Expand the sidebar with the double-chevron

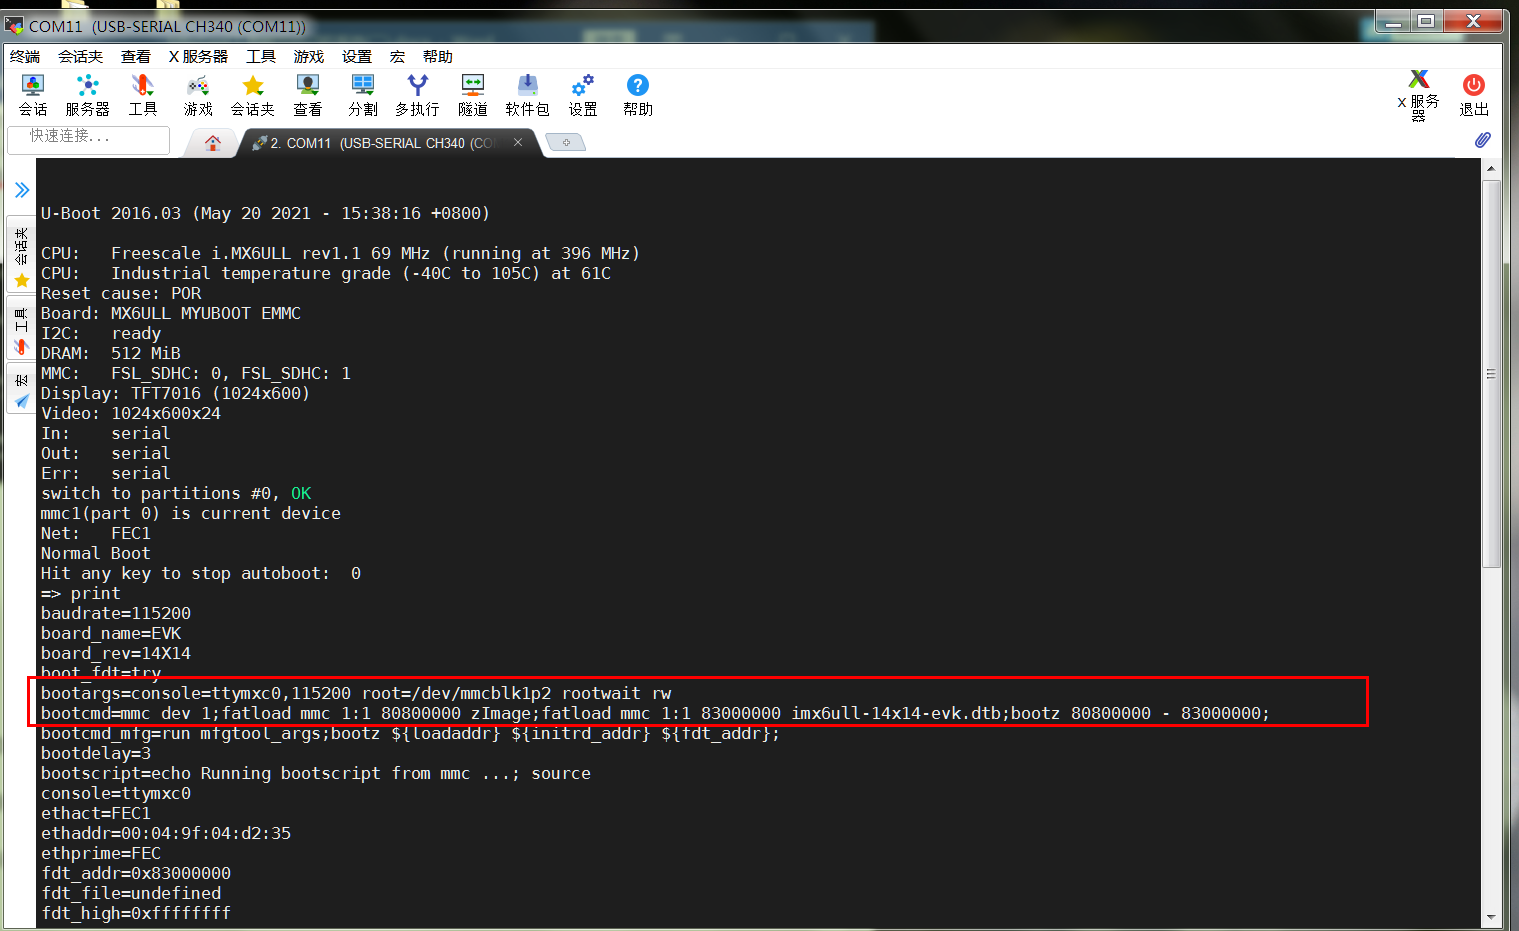pyautogui.click(x=22, y=189)
